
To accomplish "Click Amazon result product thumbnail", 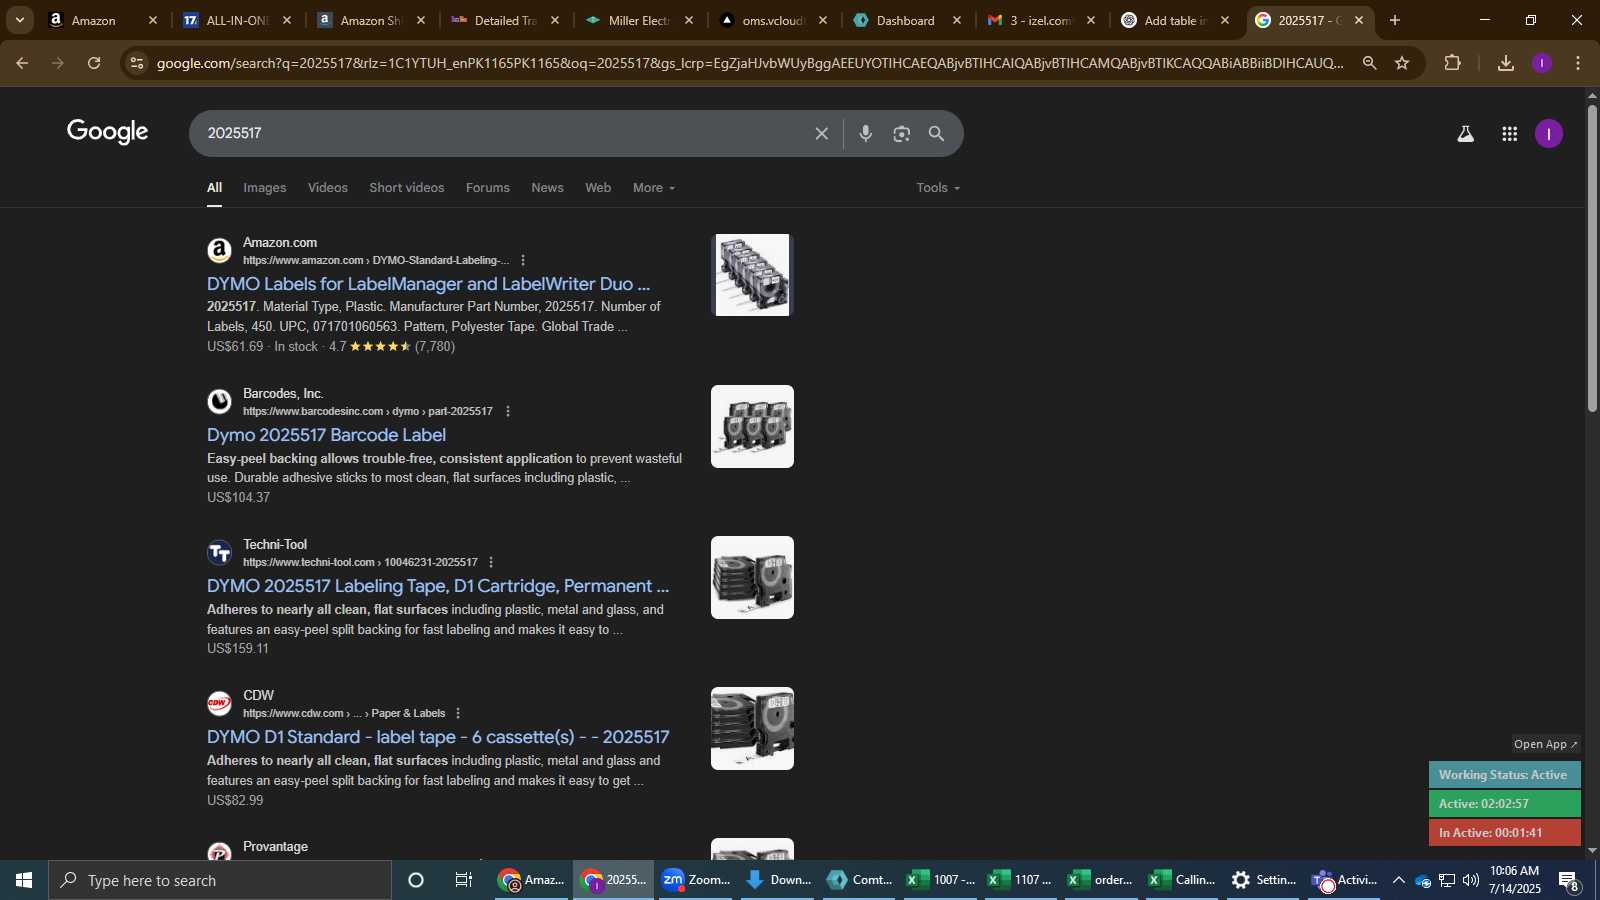I will coord(752,275).
